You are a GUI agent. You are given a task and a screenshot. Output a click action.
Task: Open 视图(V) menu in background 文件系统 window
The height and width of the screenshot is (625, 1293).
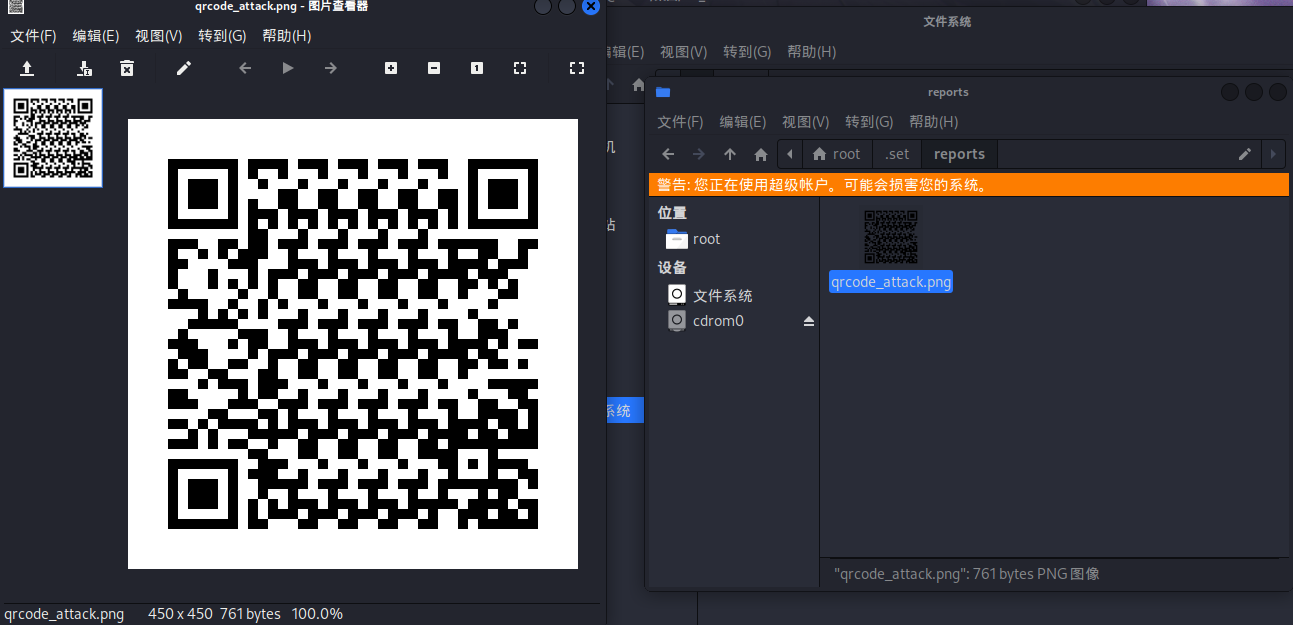[x=683, y=51]
